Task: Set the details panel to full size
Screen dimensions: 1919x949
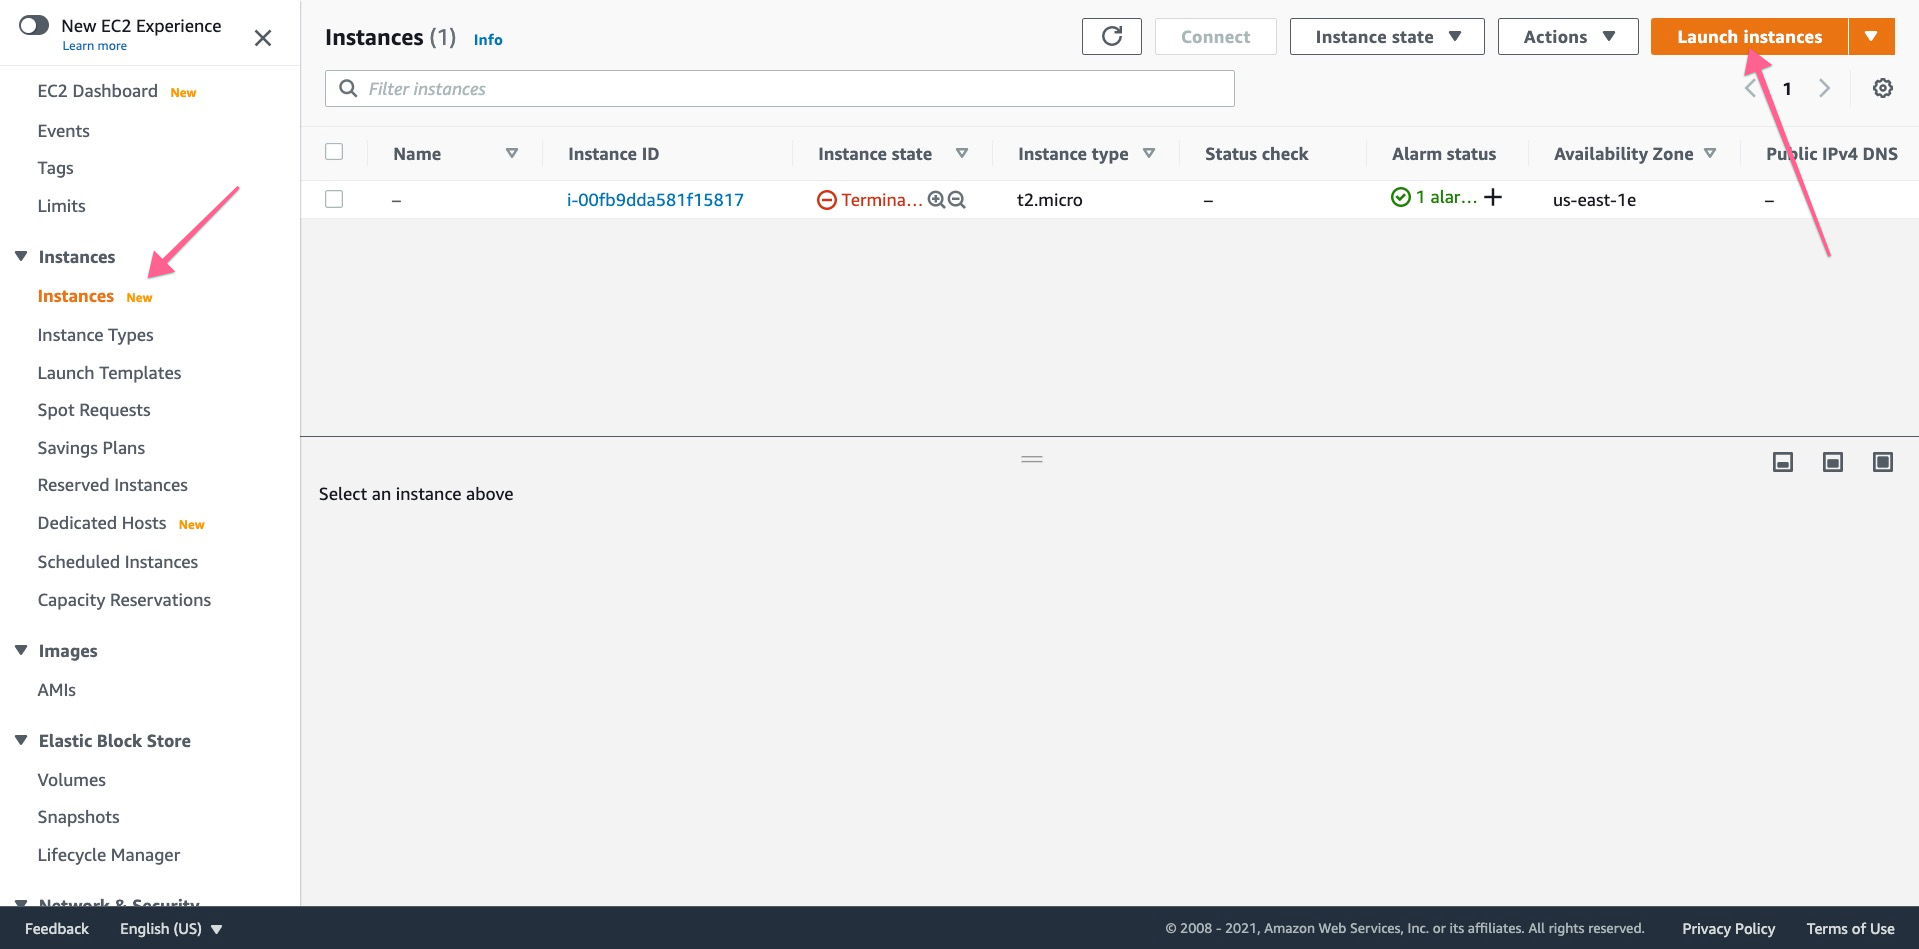Action: point(1882,462)
